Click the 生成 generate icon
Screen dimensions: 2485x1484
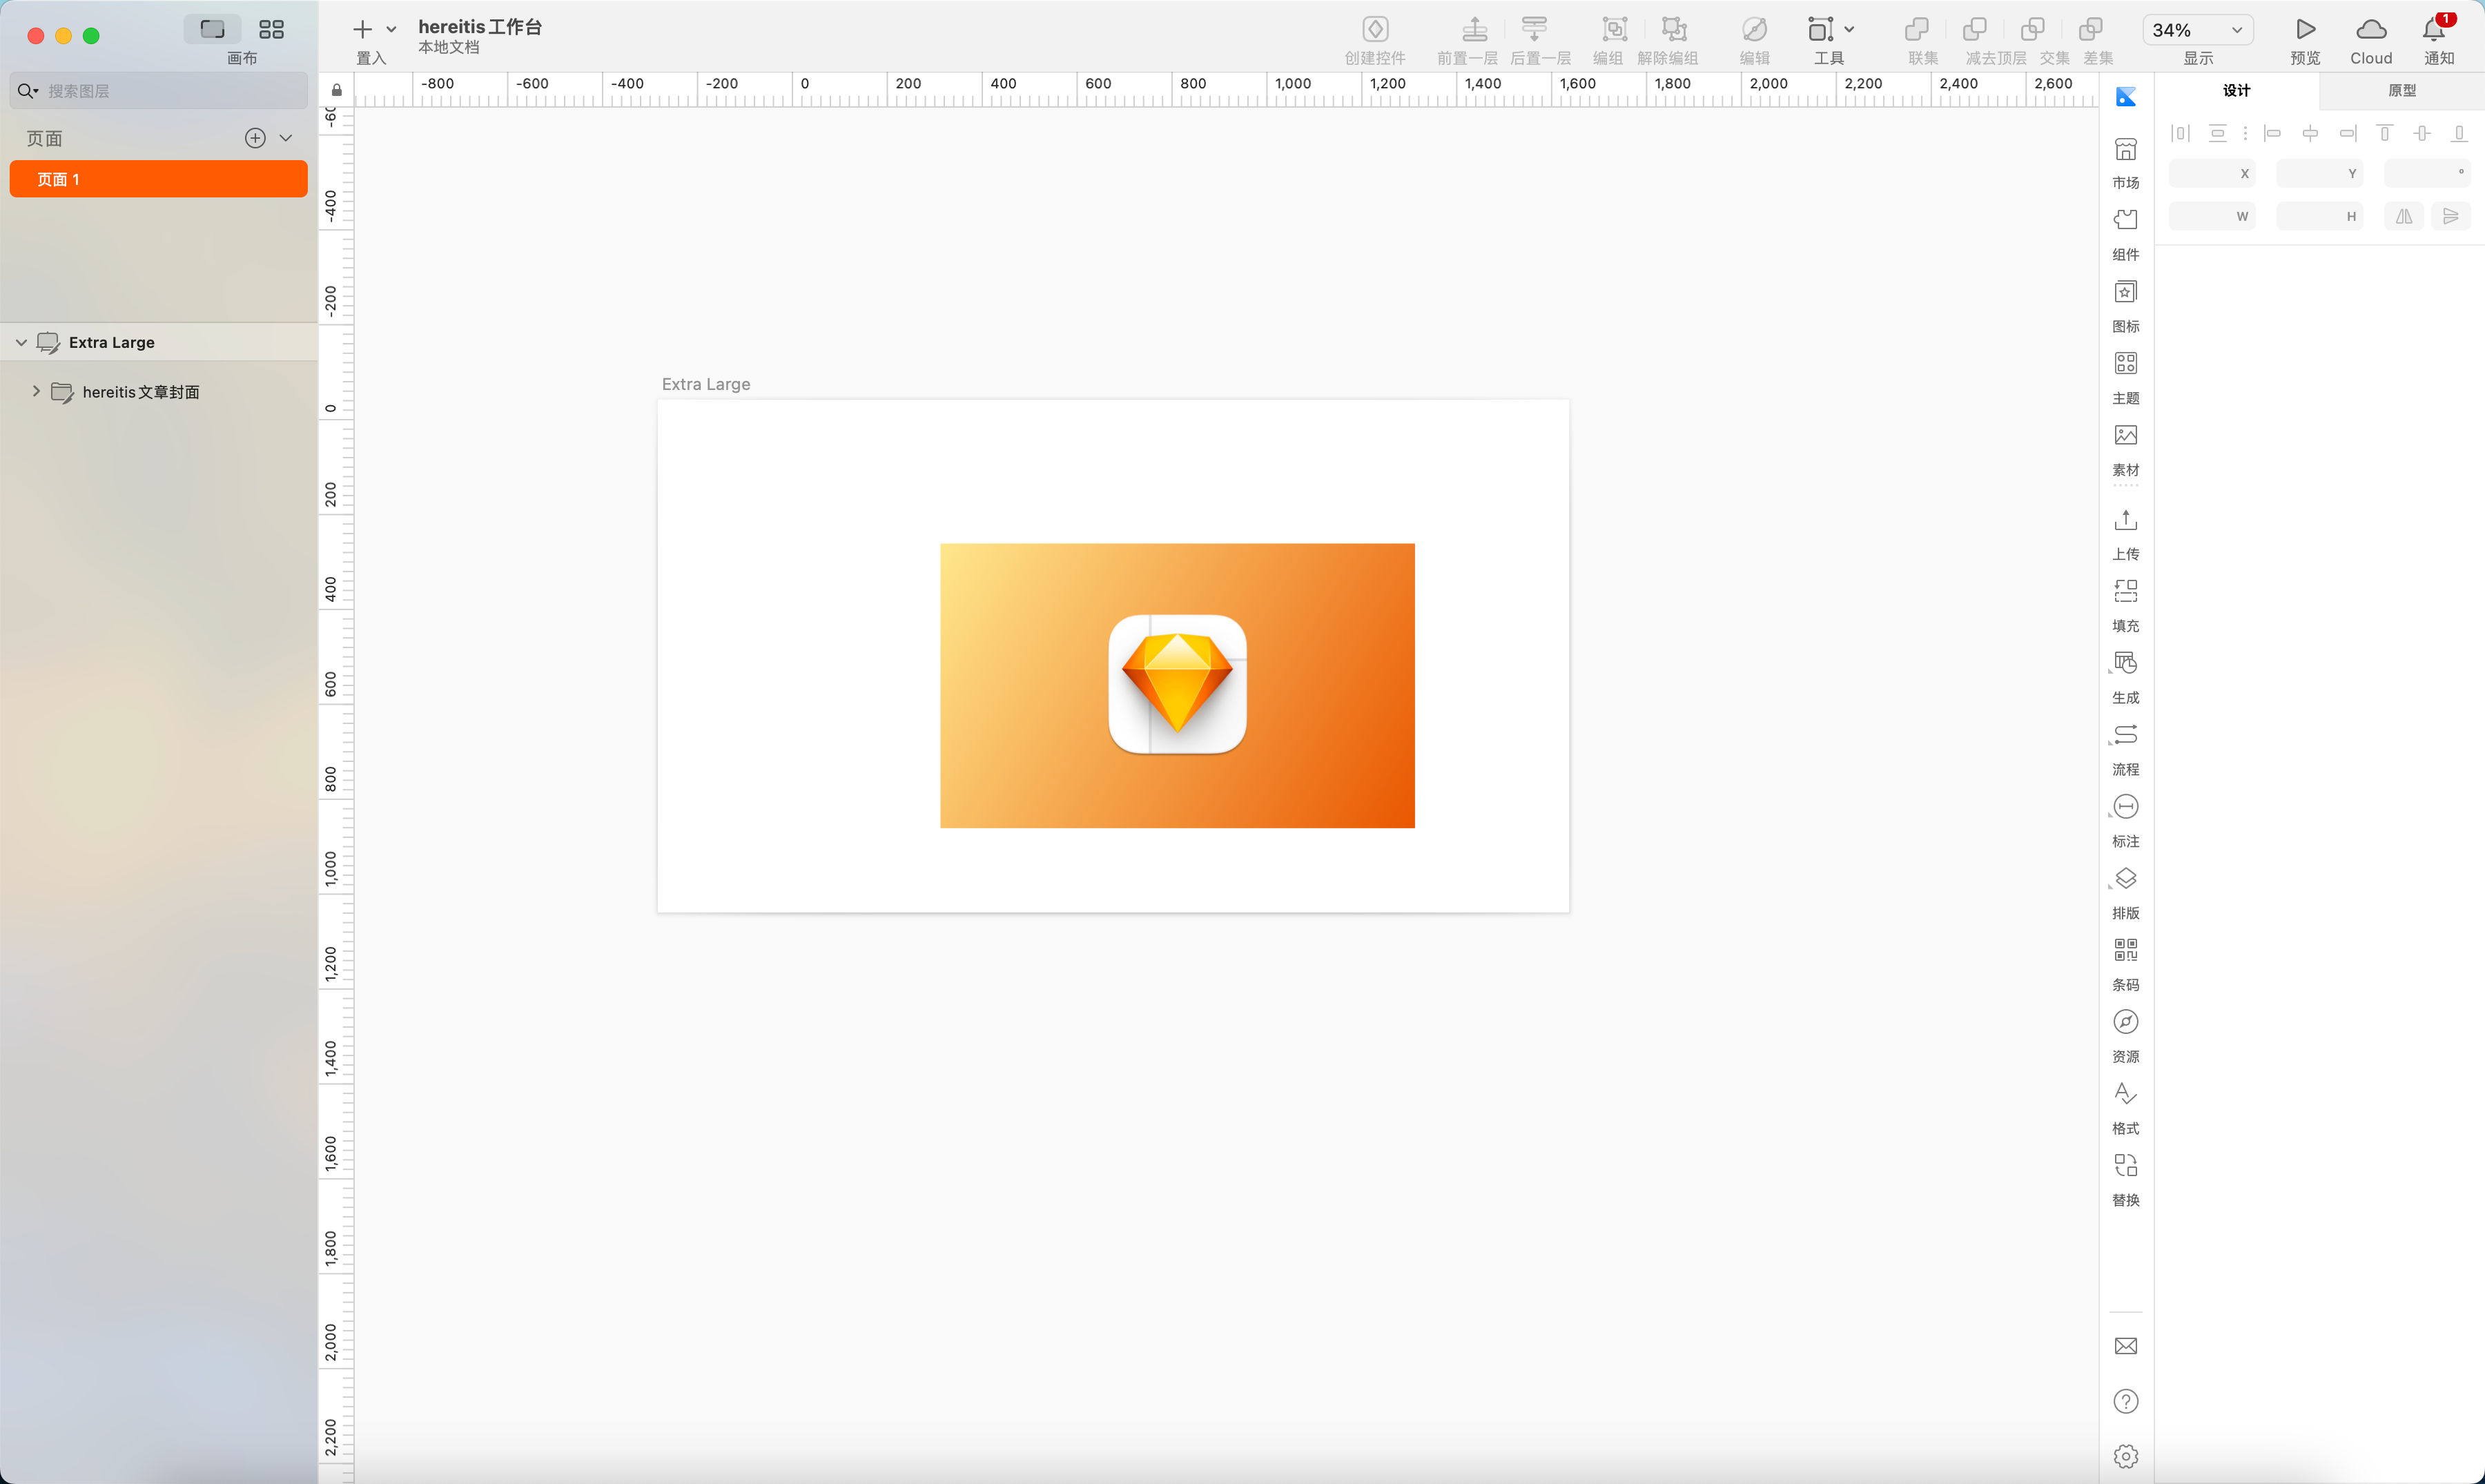2125,663
